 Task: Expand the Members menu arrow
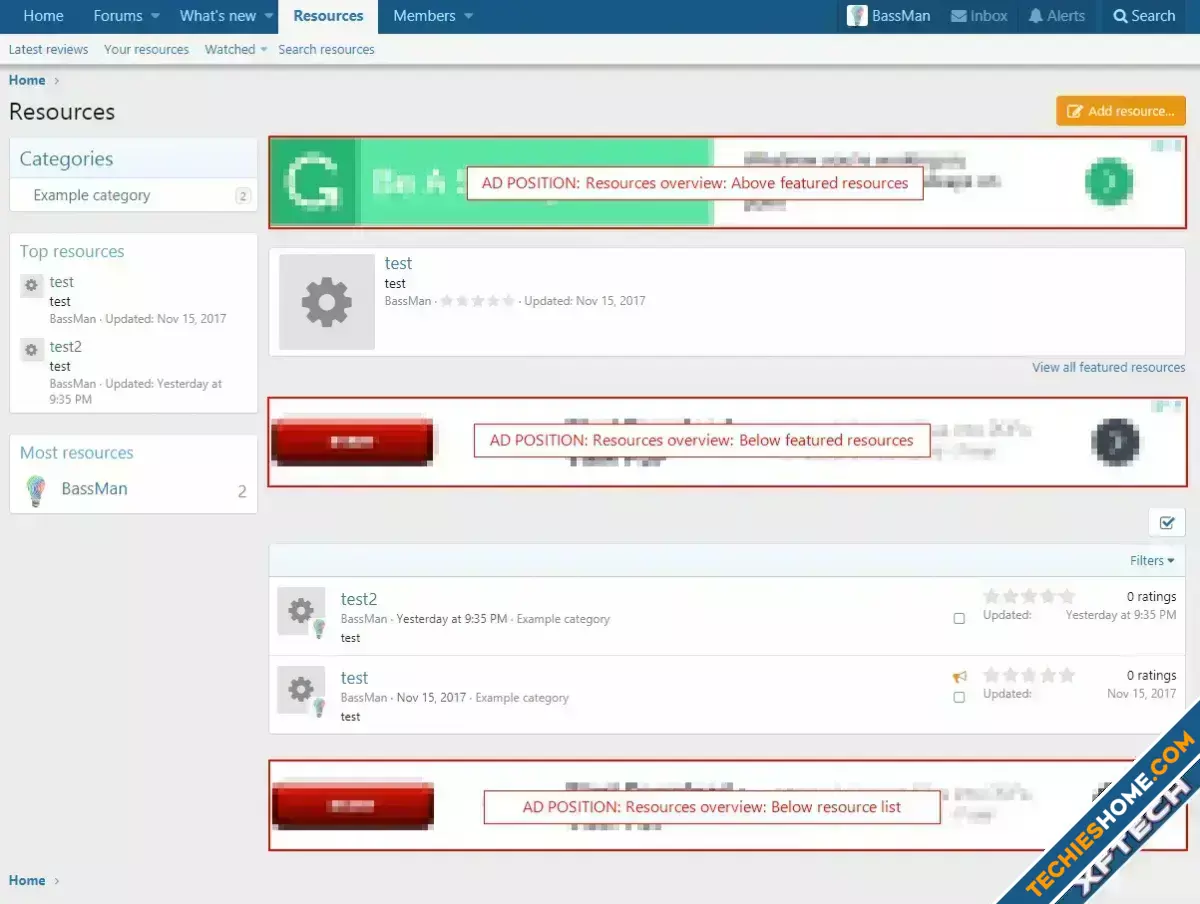coord(468,17)
